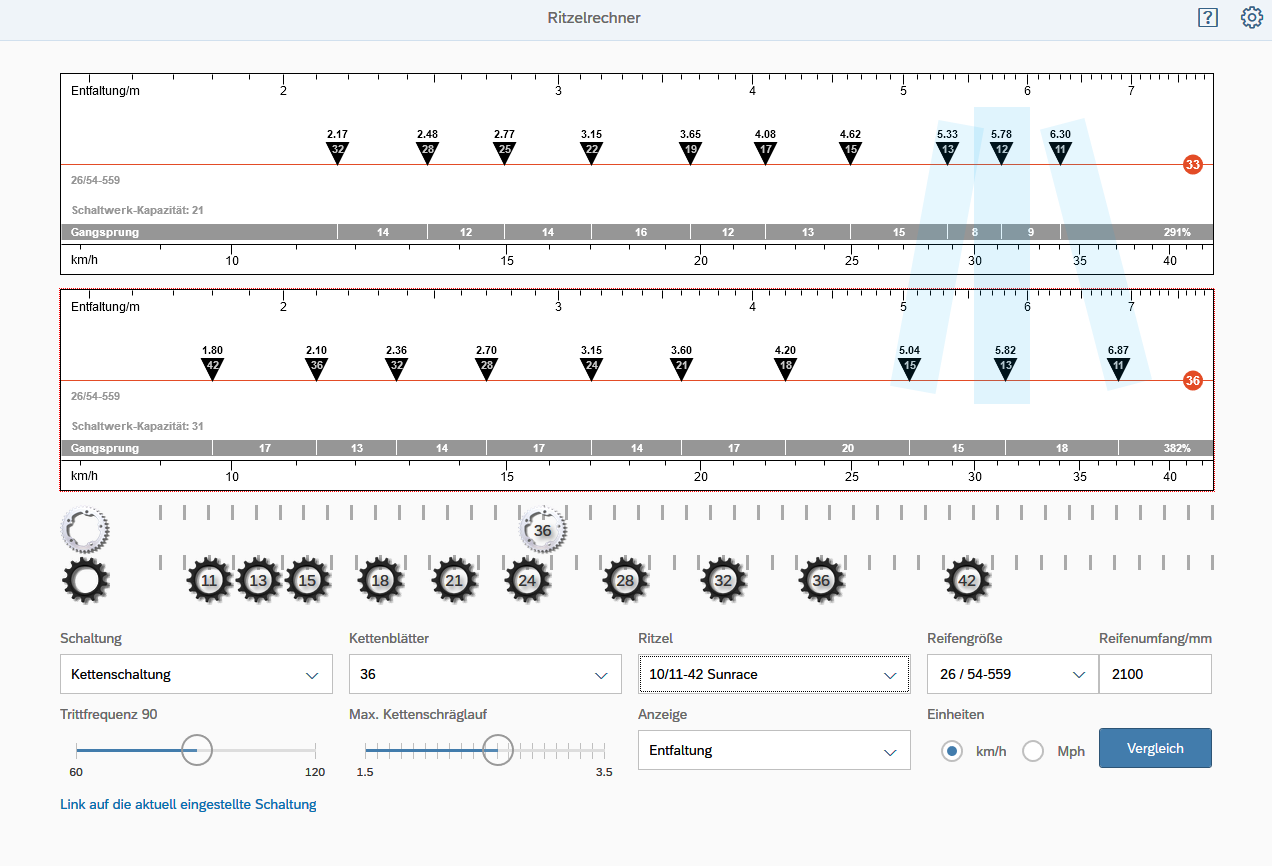The image size is (1272, 866).
Task: Open the help question mark icon
Action: tap(1208, 18)
